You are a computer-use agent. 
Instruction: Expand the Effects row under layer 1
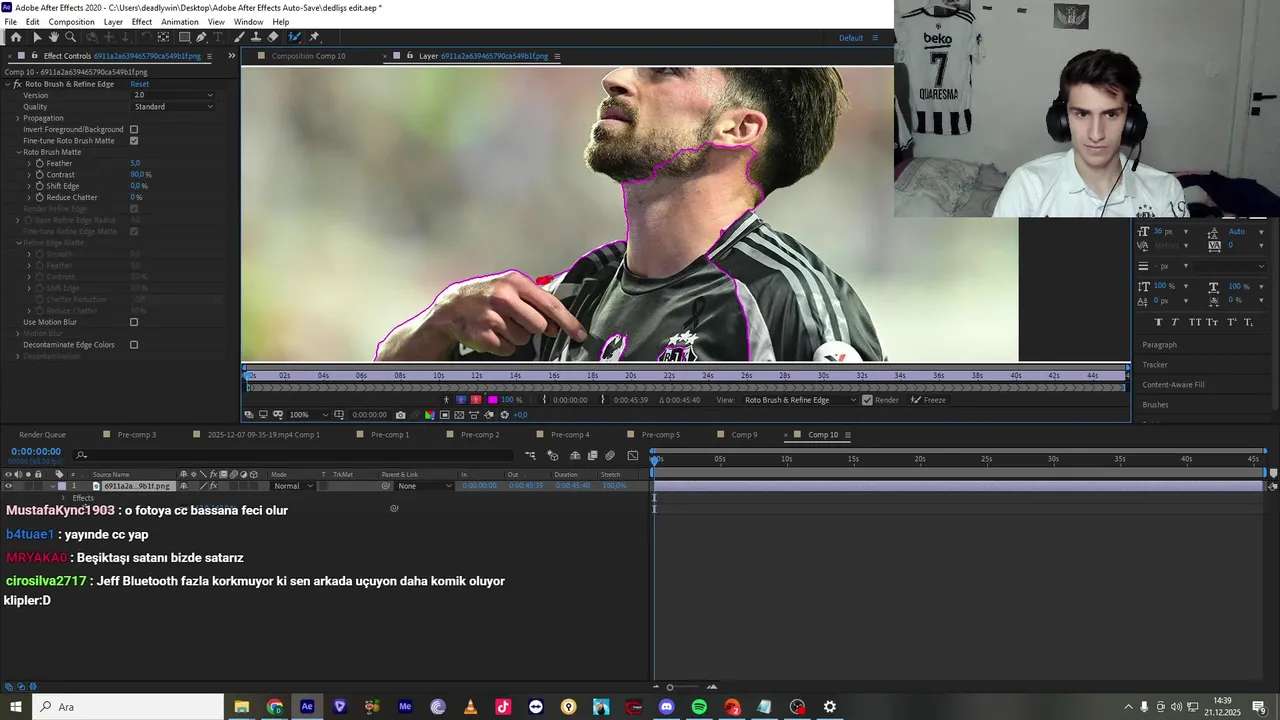tap(63, 498)
